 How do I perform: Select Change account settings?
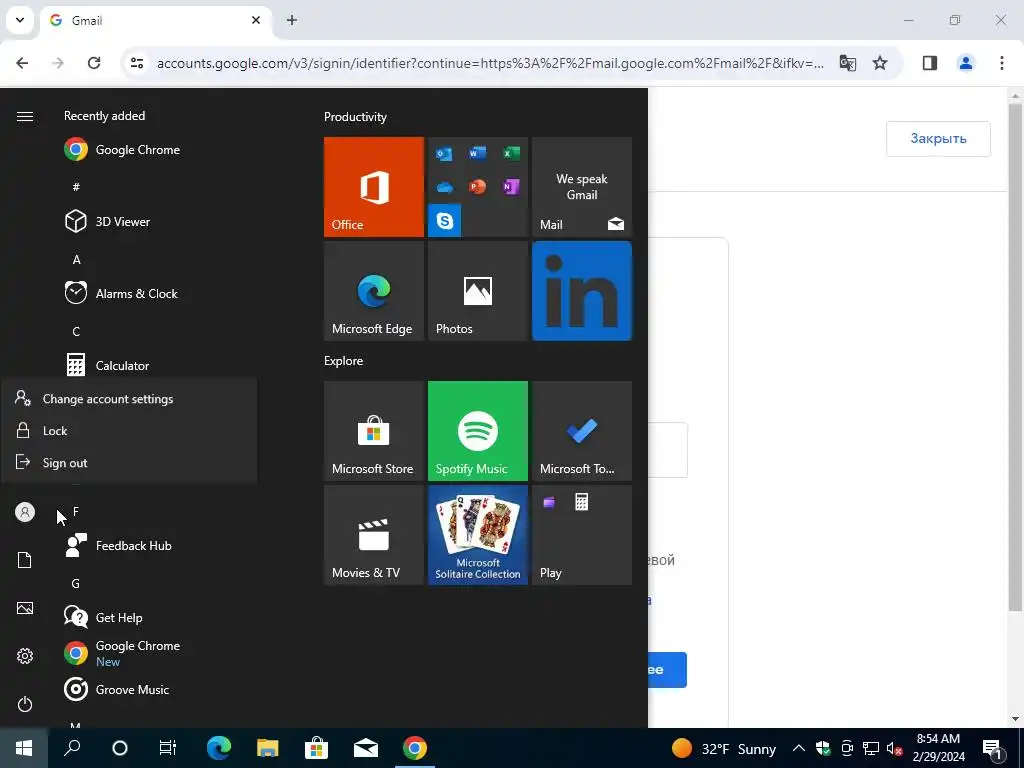[129, 399]
